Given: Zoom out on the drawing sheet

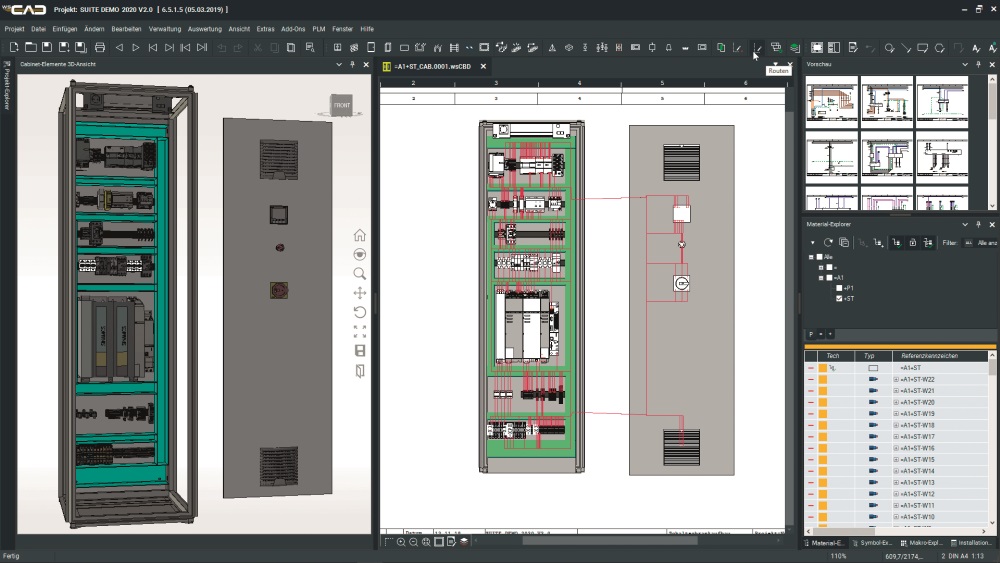Looking at the screenshot, I should click(x=413, y=542).
